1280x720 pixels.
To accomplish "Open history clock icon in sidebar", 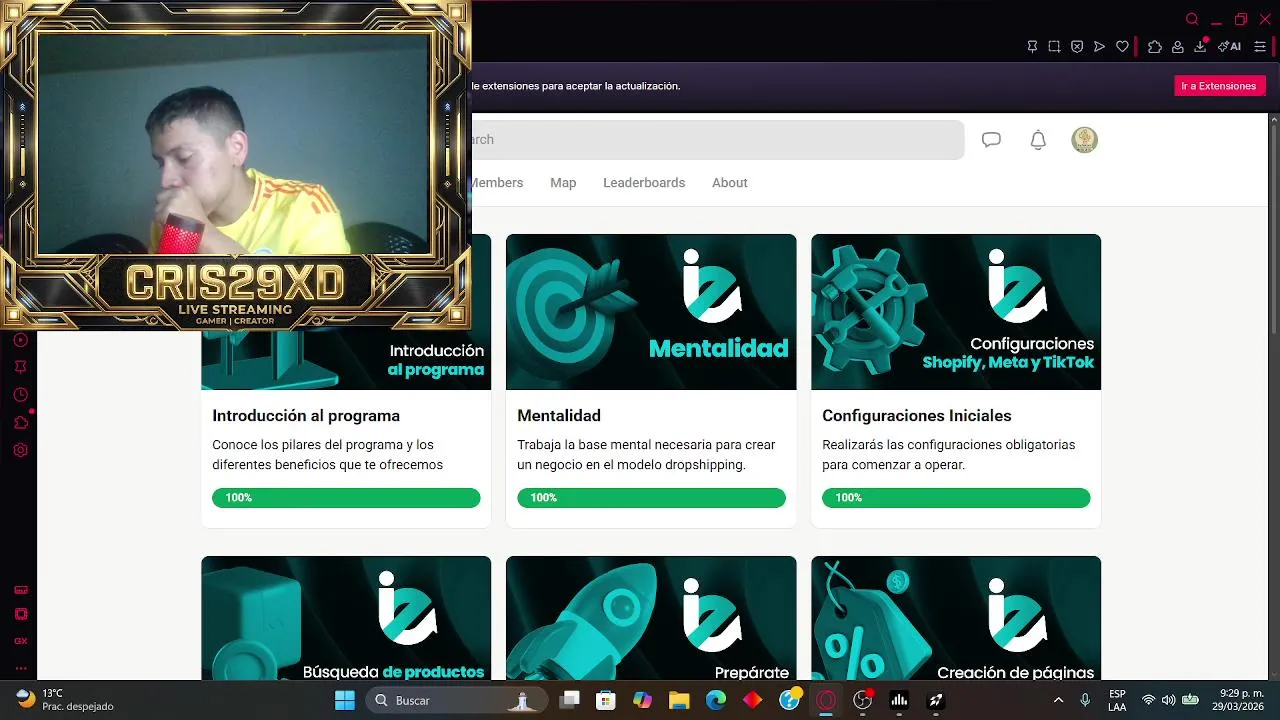I will pyautogui.click(x=20, y=395).
